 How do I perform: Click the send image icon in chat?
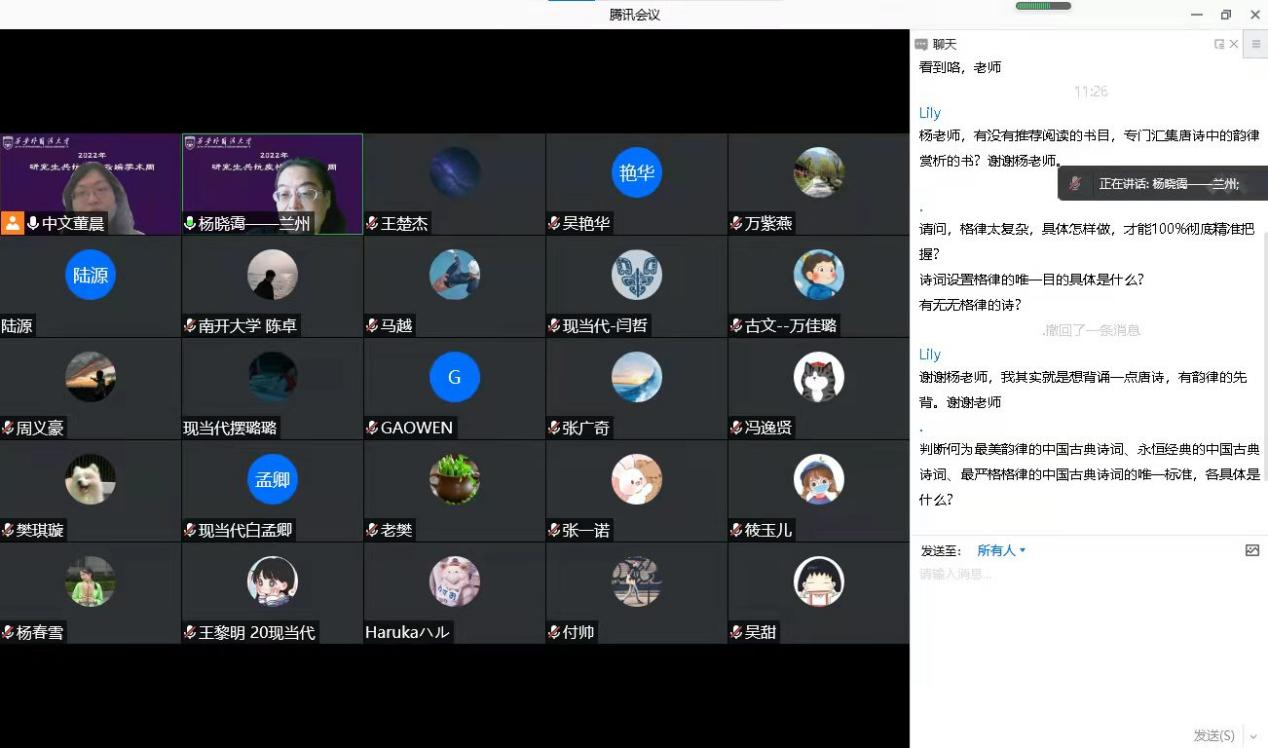point(1252,550)
